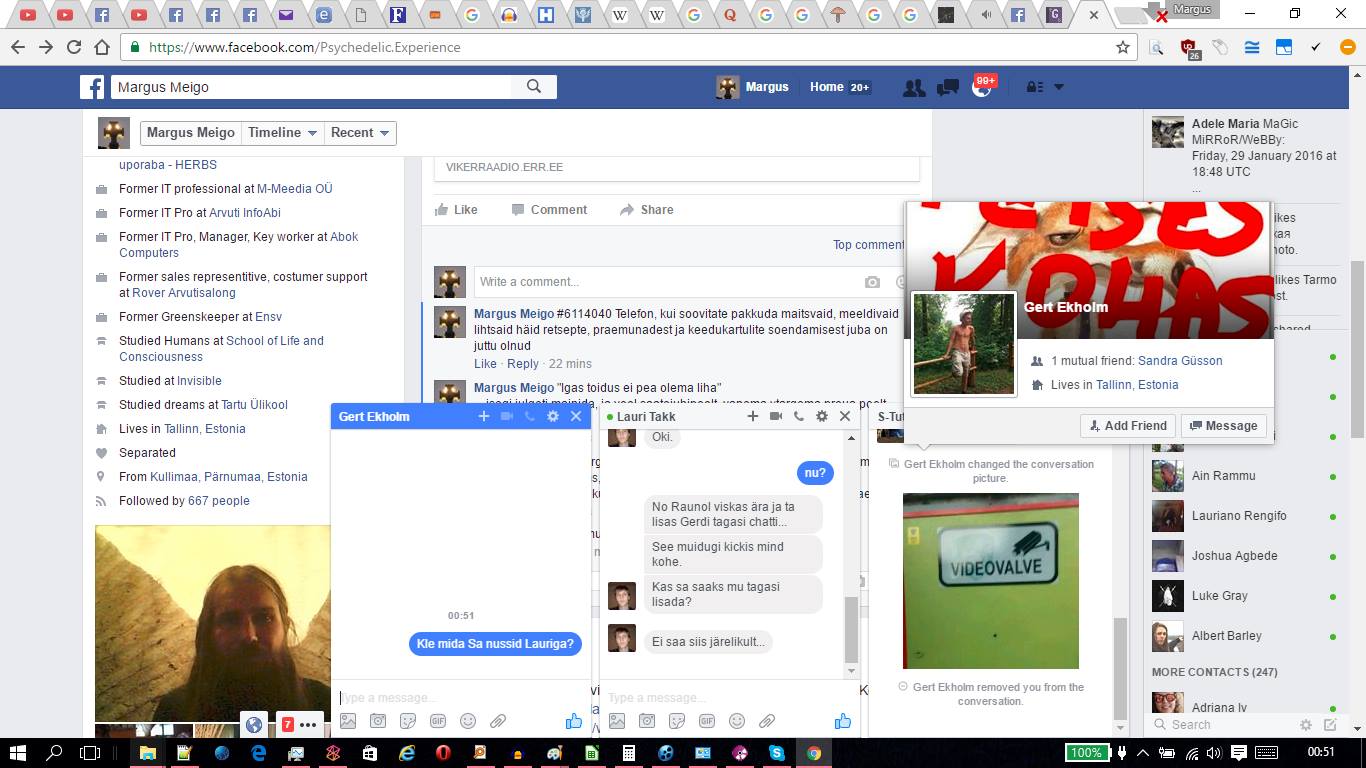Choose a sticker in the Gert Ekholm chat

pyautogui.click(x=408, y=721)
